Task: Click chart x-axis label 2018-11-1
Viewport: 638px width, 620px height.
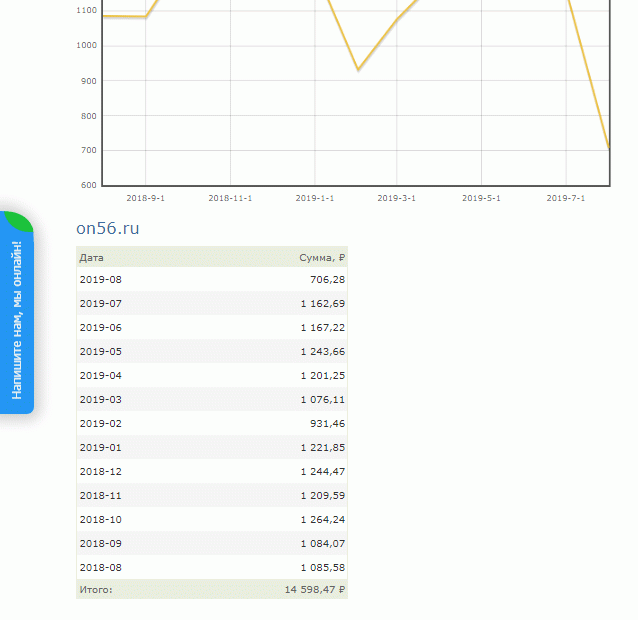Action: coord(230,198)
